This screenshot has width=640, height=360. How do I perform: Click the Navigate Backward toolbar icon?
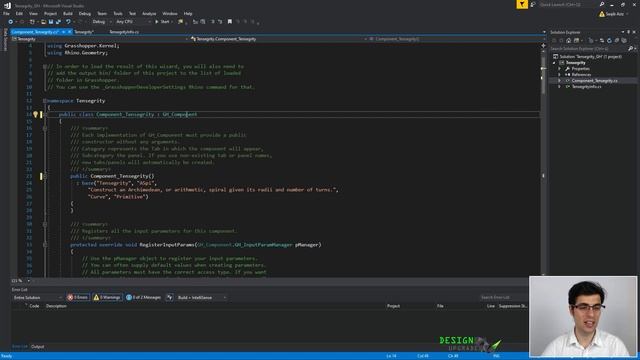tap(11, 22)
